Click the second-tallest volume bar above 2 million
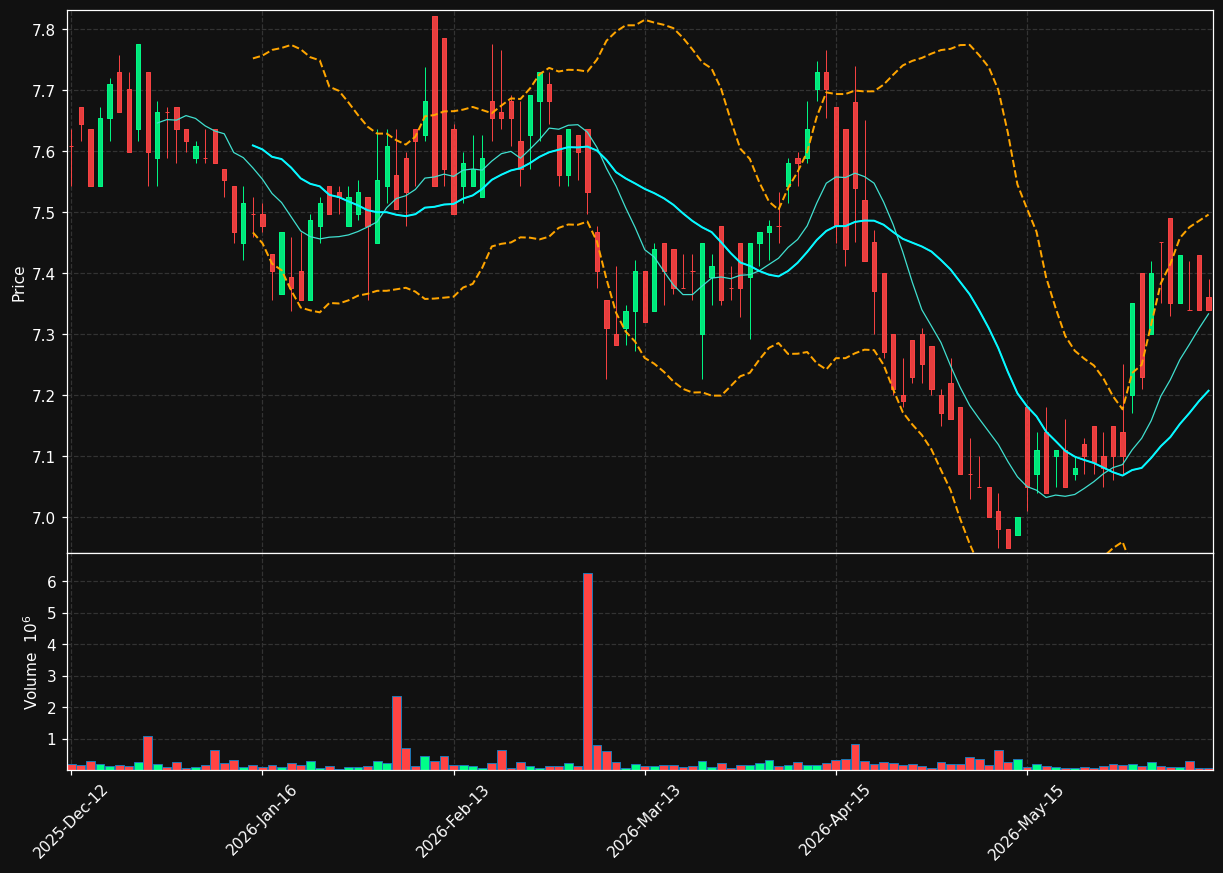The width and height of the screenshot is (1223, 873). click(397, 733)
